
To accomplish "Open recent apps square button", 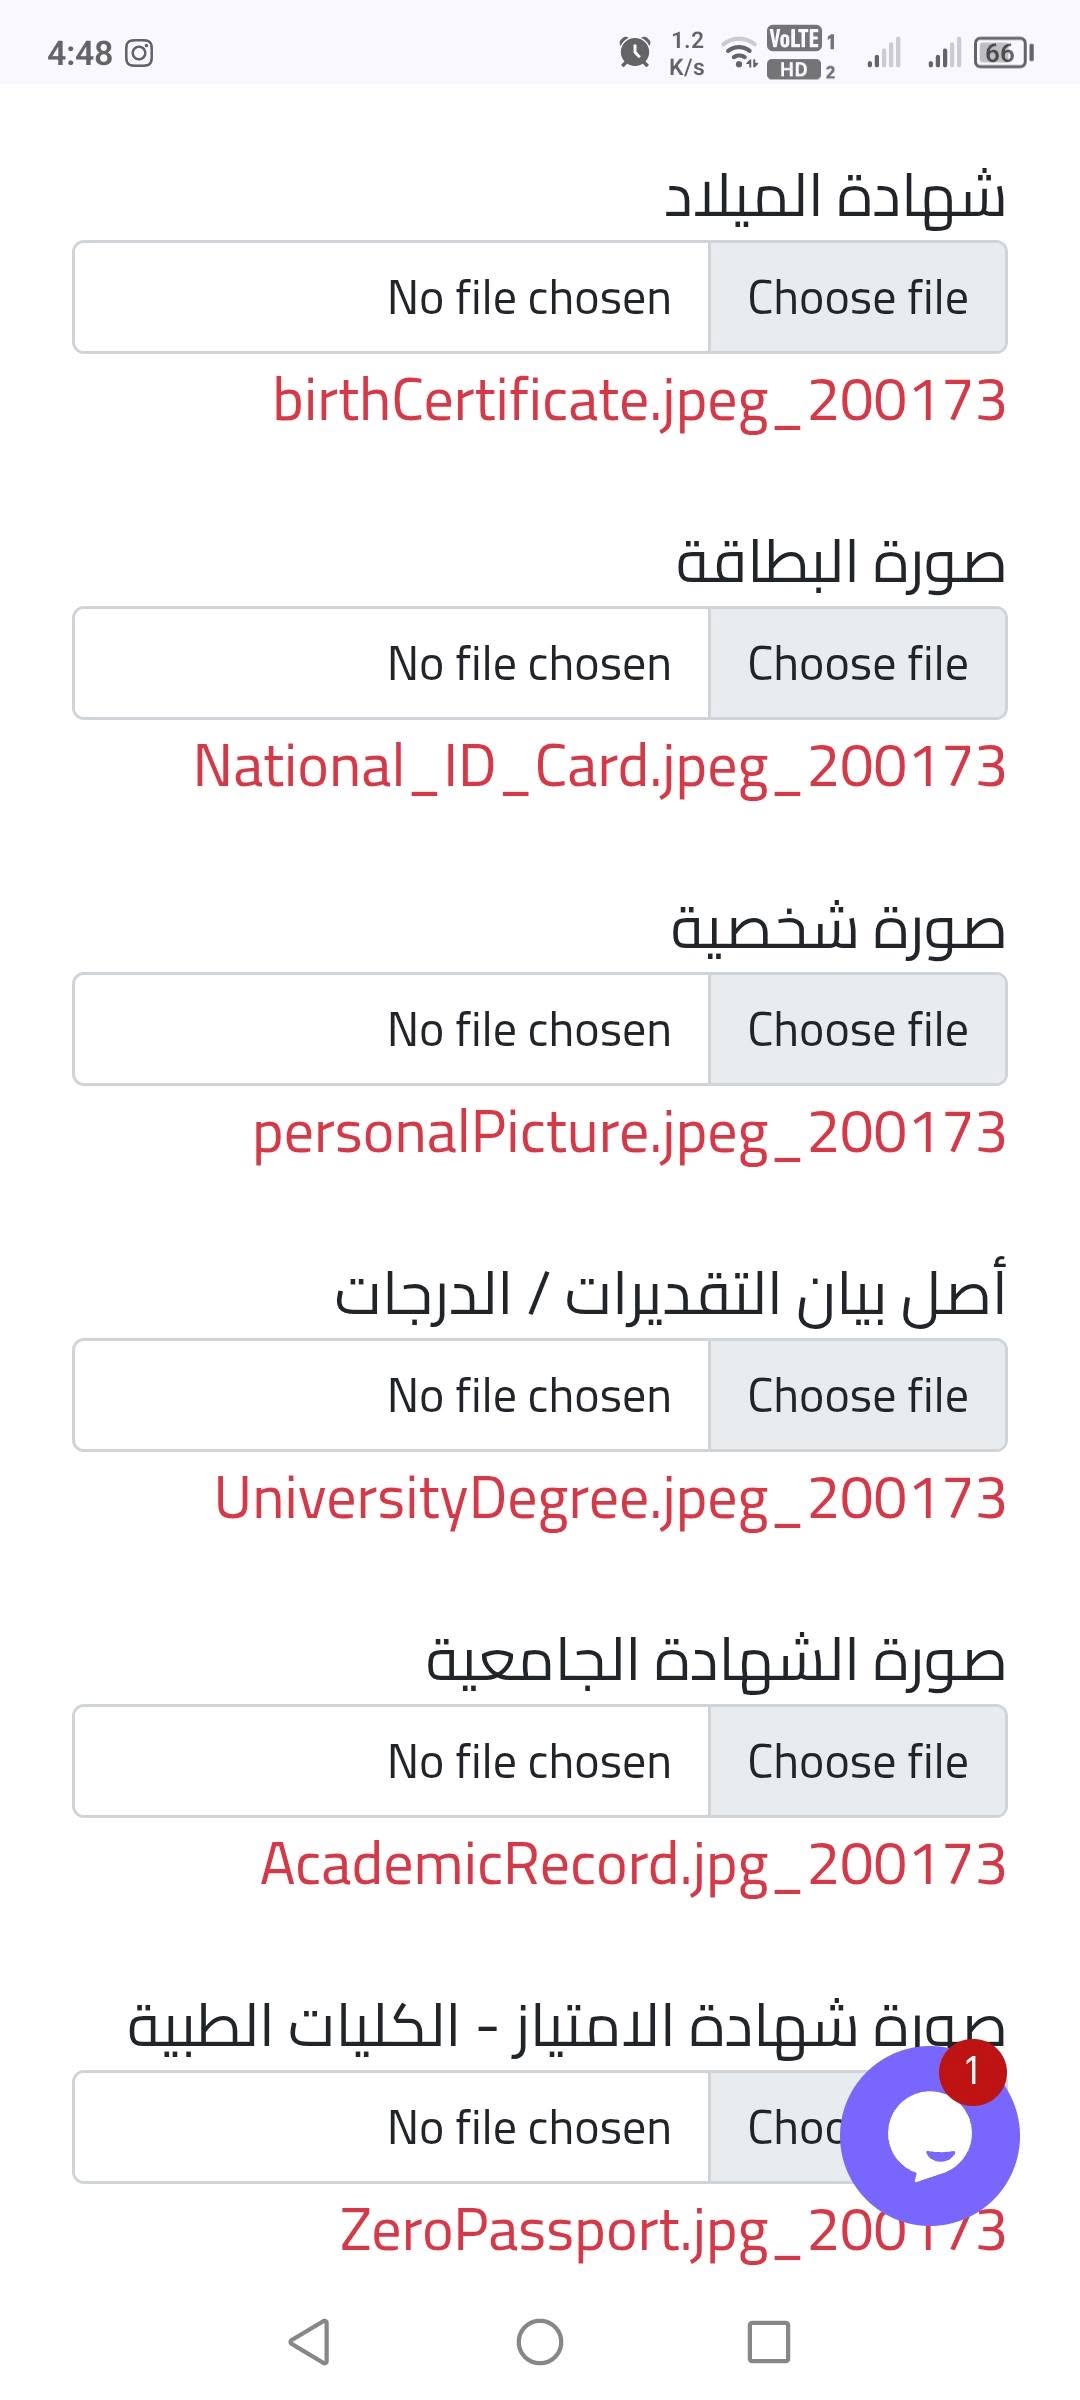I will click(769, 2341).
